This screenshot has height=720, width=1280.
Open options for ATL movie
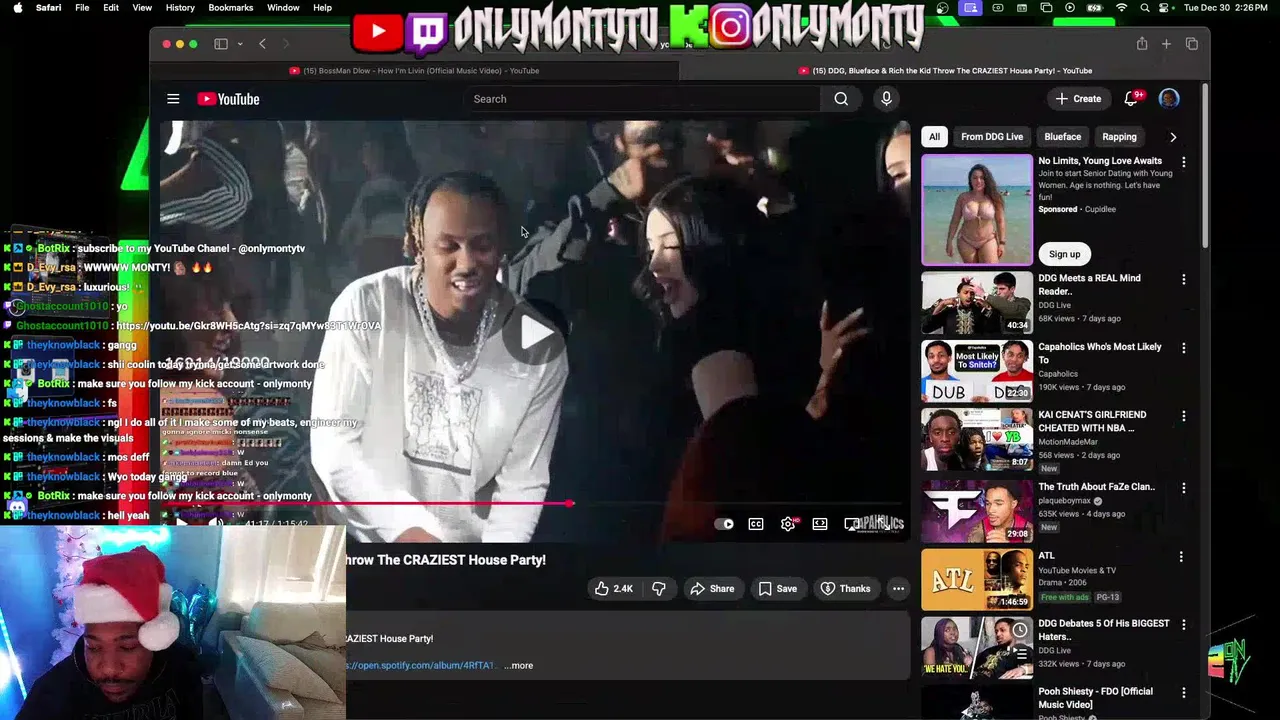coord(1181,556)
